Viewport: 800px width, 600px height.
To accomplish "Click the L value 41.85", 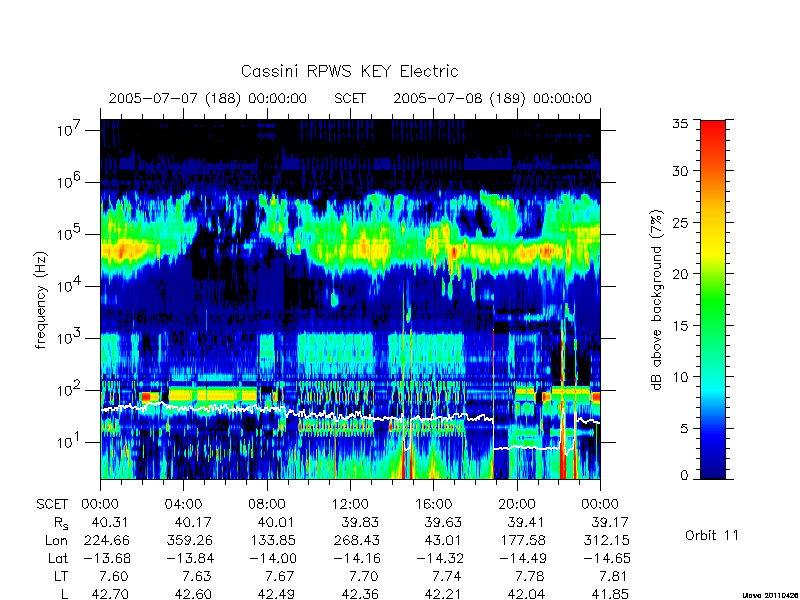I will tap(610, 594).
